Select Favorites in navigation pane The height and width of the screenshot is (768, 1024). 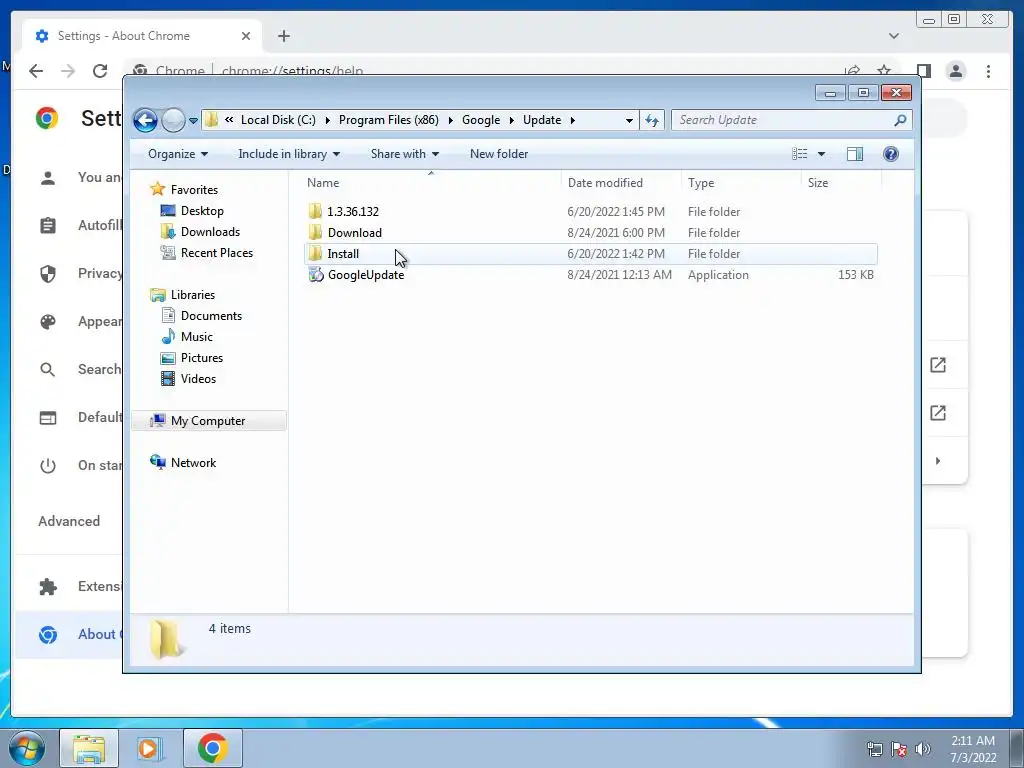[x=194, y=189]
